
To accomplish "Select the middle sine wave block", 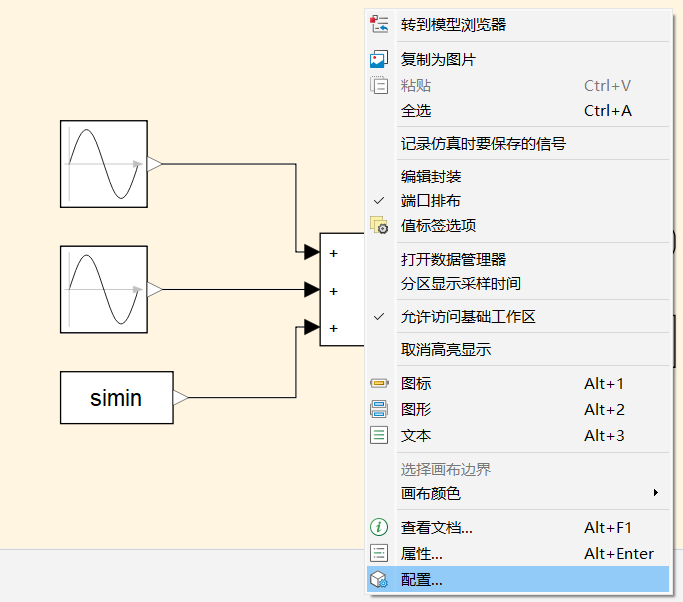I will click(104, 289).
